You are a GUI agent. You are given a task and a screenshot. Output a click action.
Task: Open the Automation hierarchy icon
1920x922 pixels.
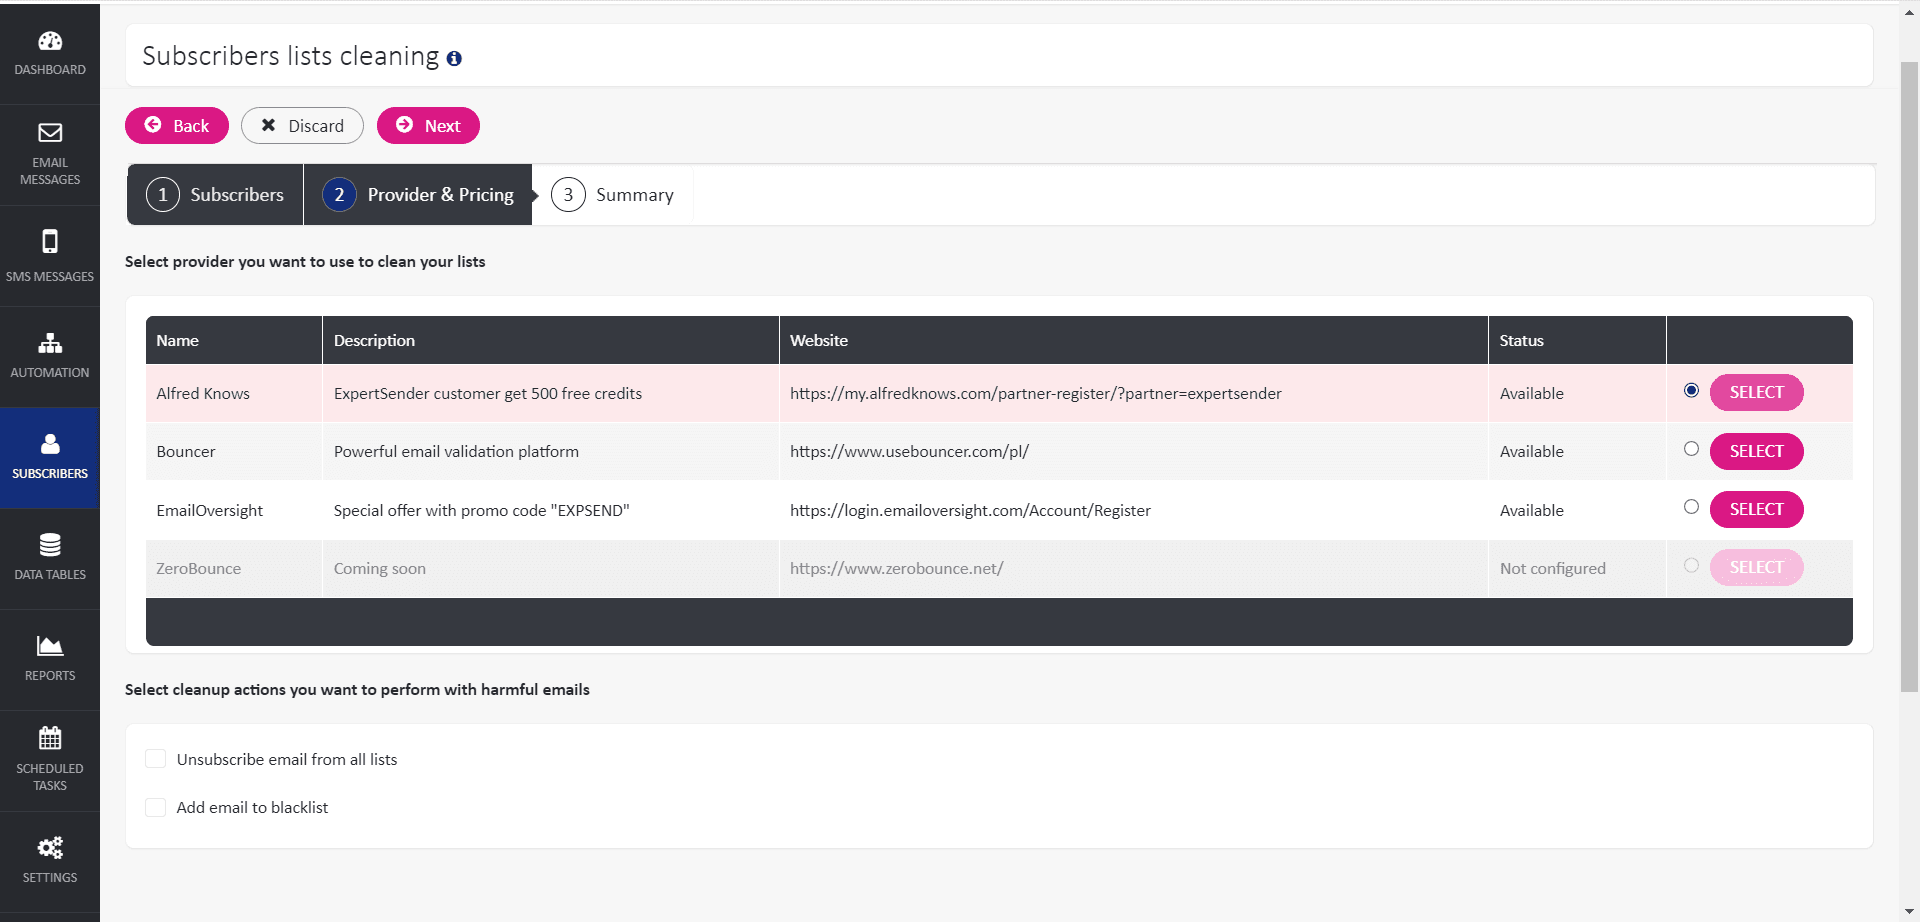[50, 343]
